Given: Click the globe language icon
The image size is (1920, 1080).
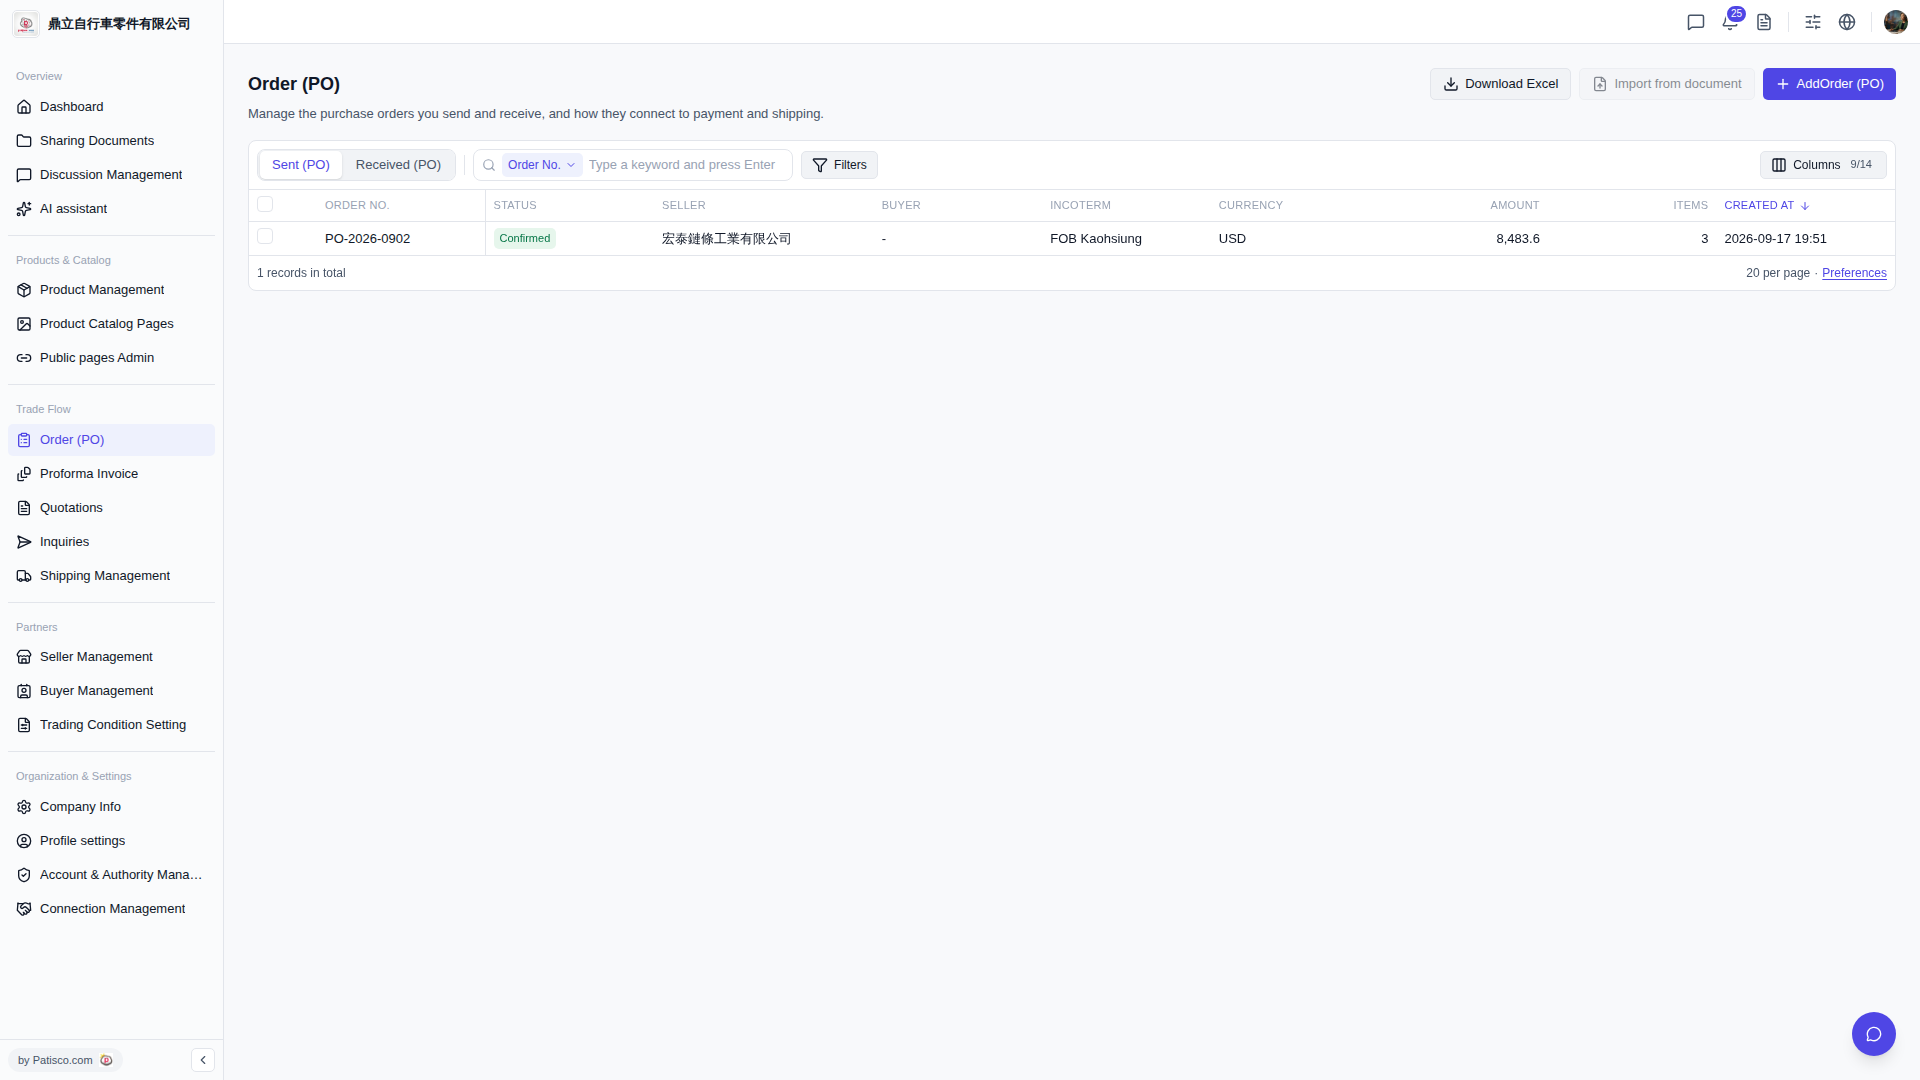Looking at the screenshot, I should [x=1847, y=22].
